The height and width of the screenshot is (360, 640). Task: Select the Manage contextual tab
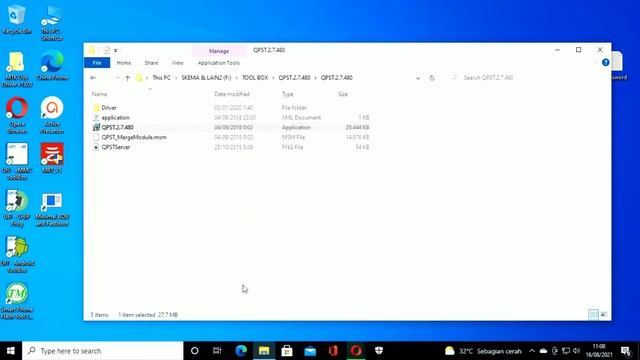coord(219,51)
